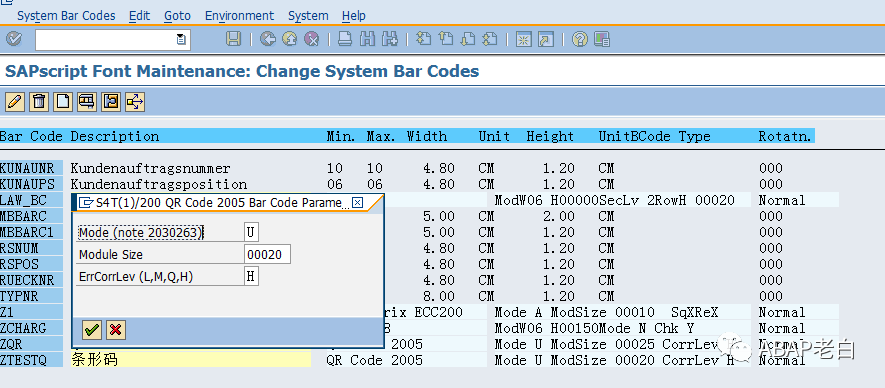Click the red Cancel icon in toolbar

(x=312, y=39)
